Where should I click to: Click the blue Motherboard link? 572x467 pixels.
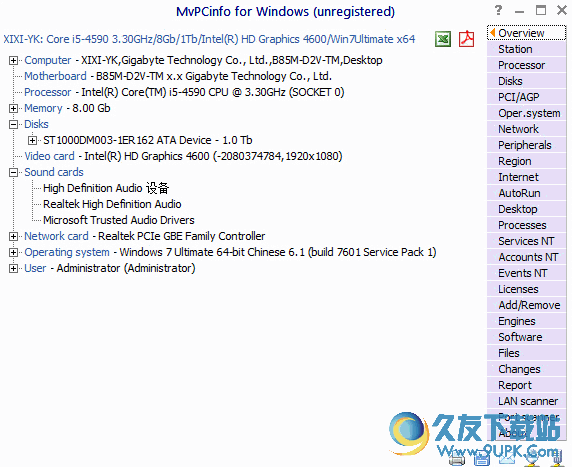(x=55, y=76)
